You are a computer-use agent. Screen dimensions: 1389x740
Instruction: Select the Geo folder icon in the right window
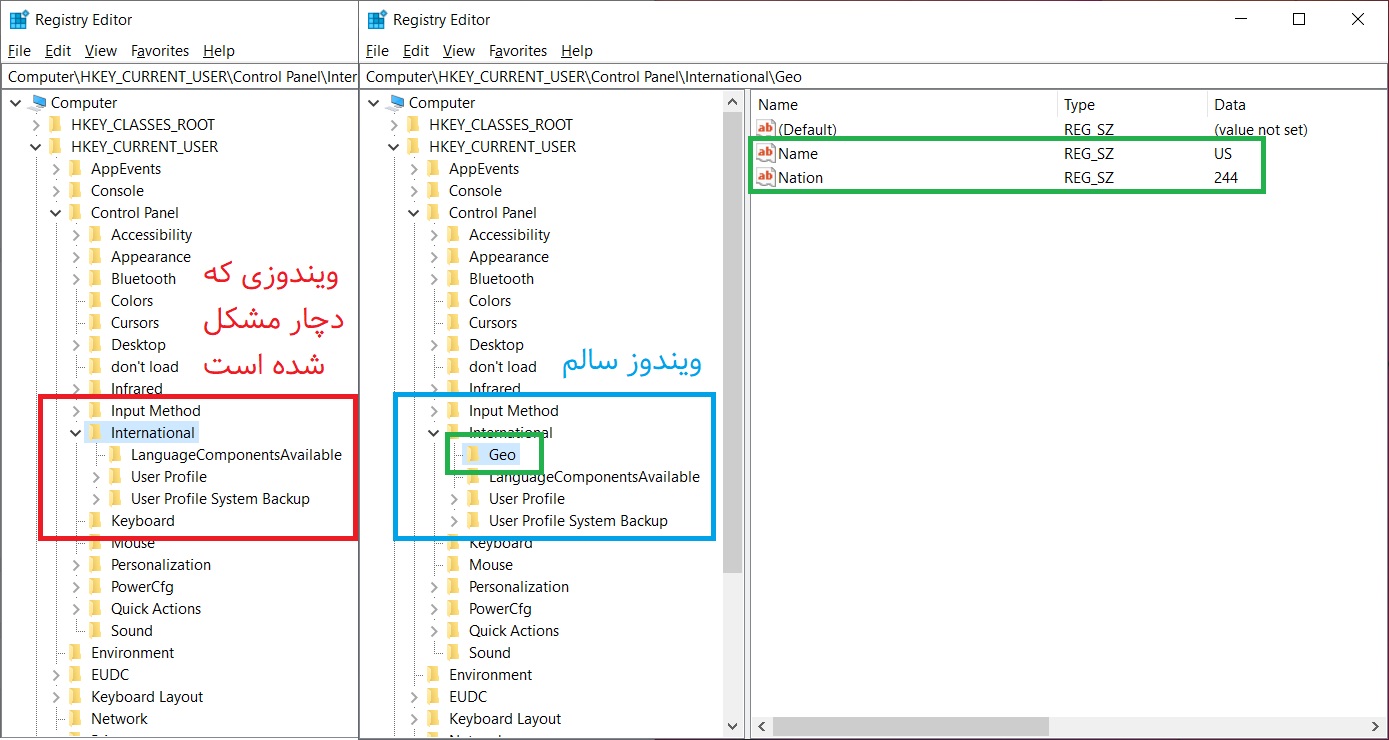tap(473, 455)
